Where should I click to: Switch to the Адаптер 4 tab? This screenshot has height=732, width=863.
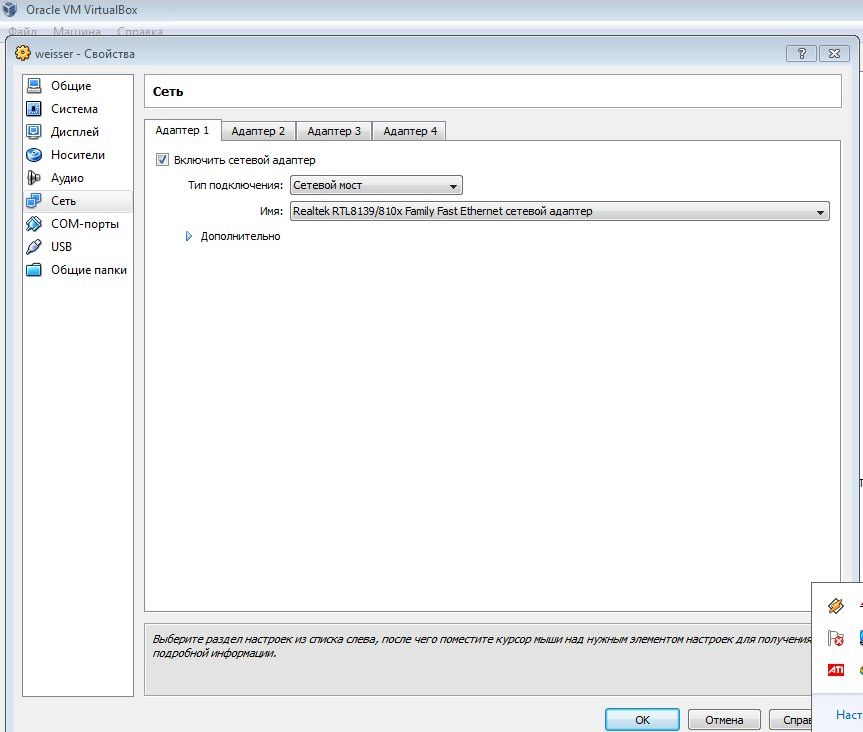[x=409, y=131]
